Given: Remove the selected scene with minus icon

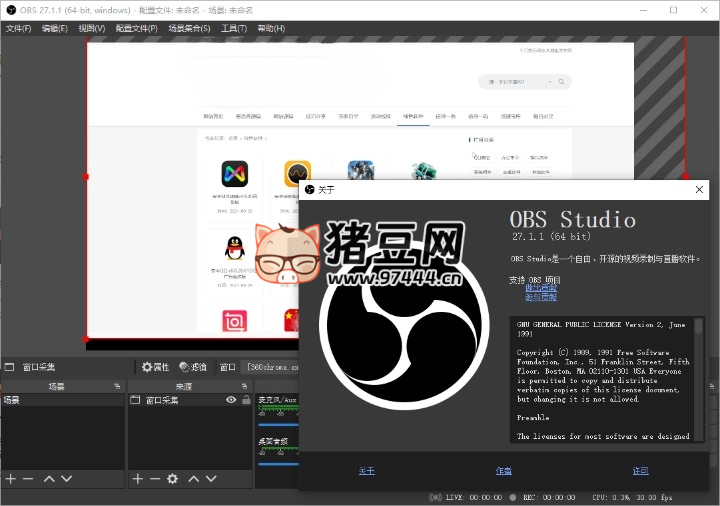Looking at the screenshot, I should tap(28, 479).
